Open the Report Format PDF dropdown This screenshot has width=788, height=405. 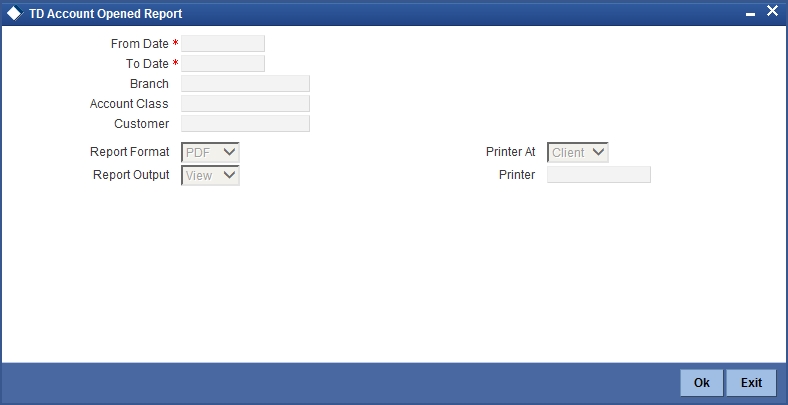click(210, 152)
